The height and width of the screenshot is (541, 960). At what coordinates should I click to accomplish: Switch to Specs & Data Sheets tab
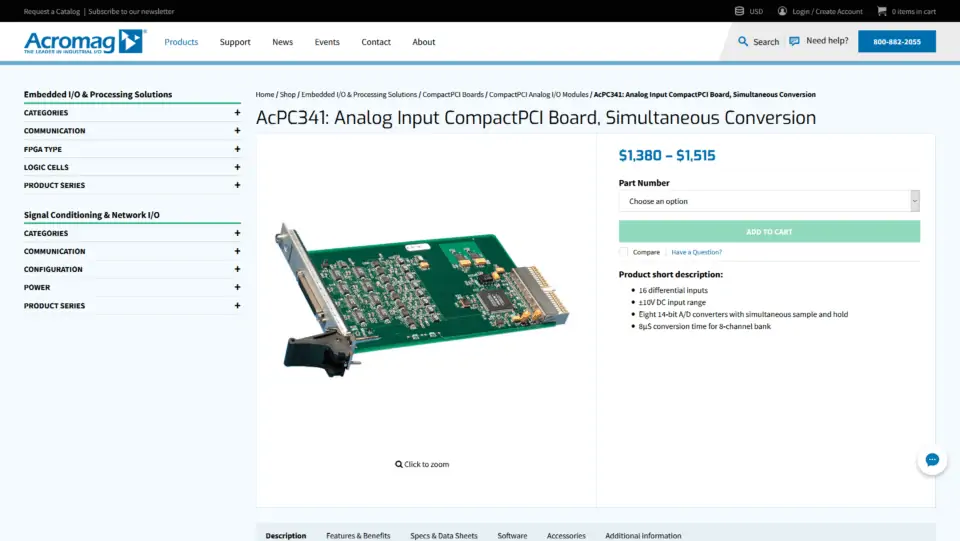pyautogui.click(x=444, y=535)
